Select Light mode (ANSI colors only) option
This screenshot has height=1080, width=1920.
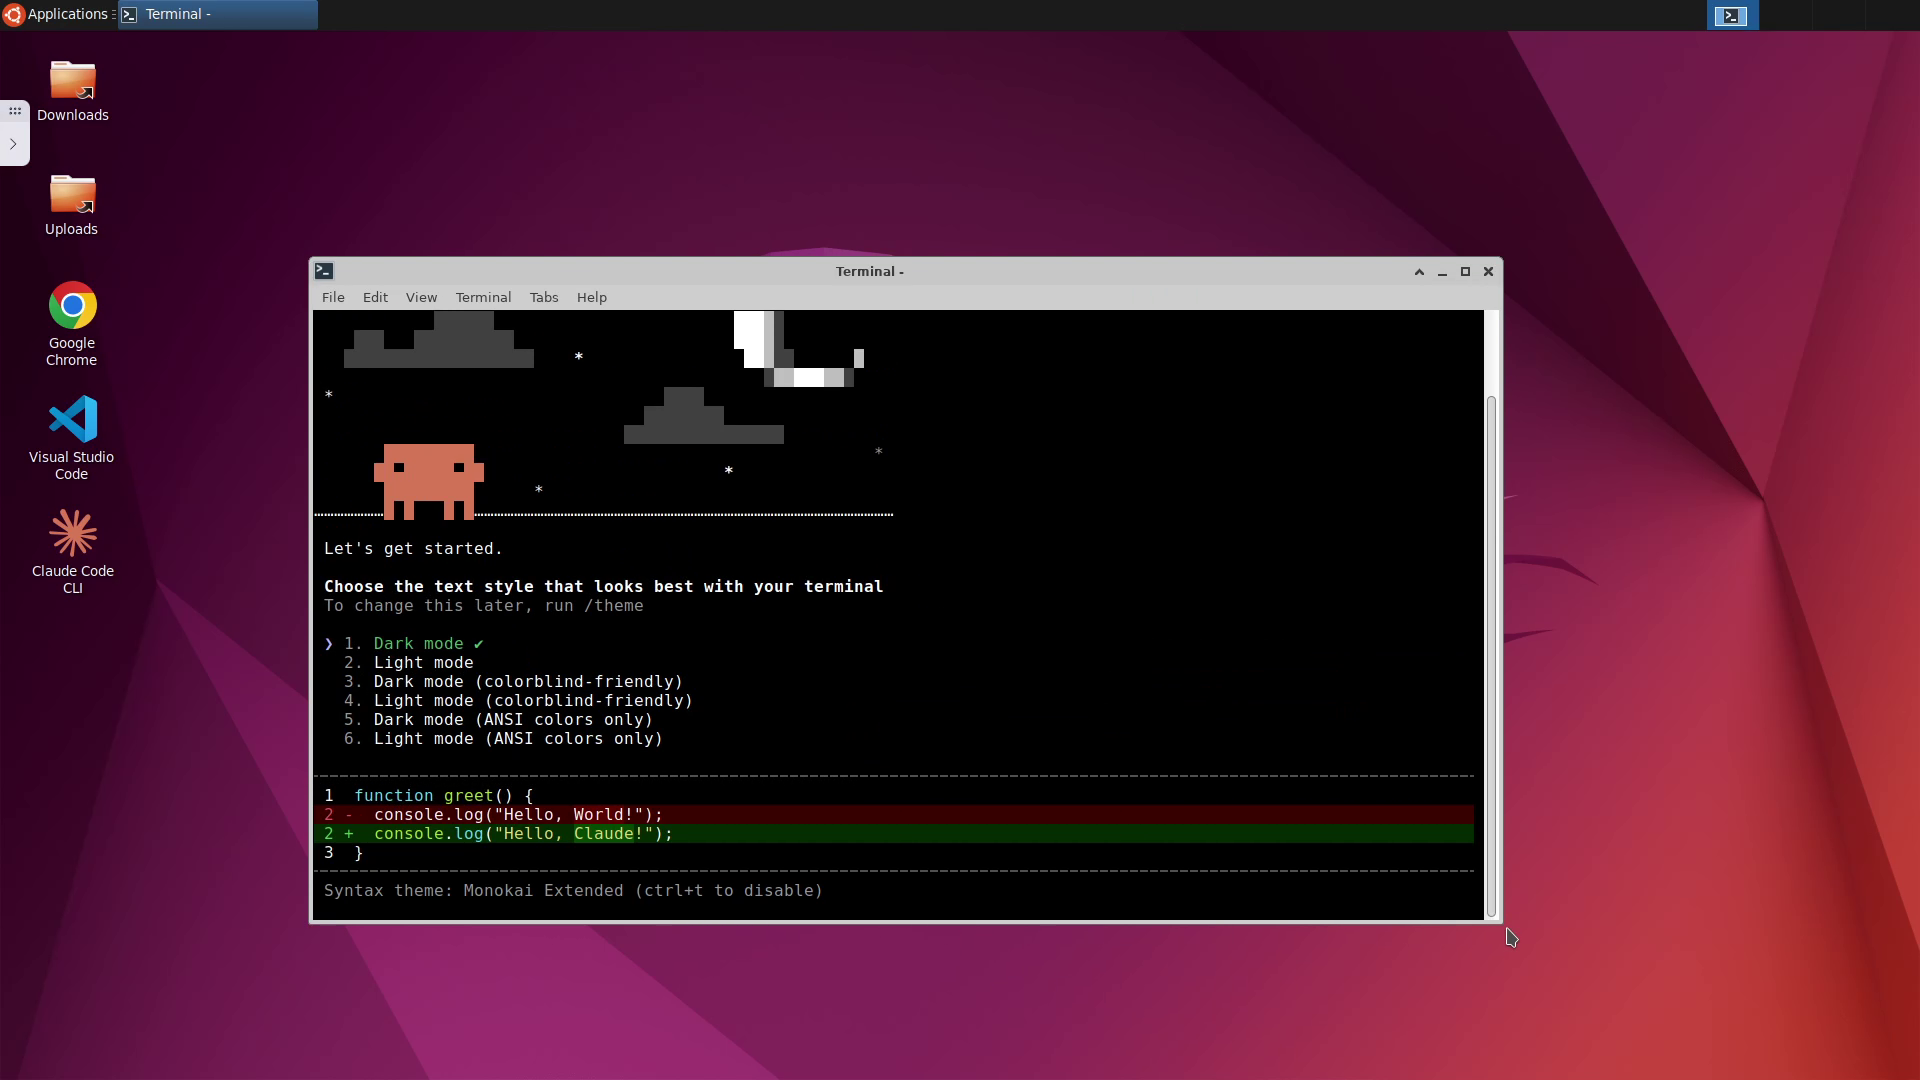click(x=518, y=739)
